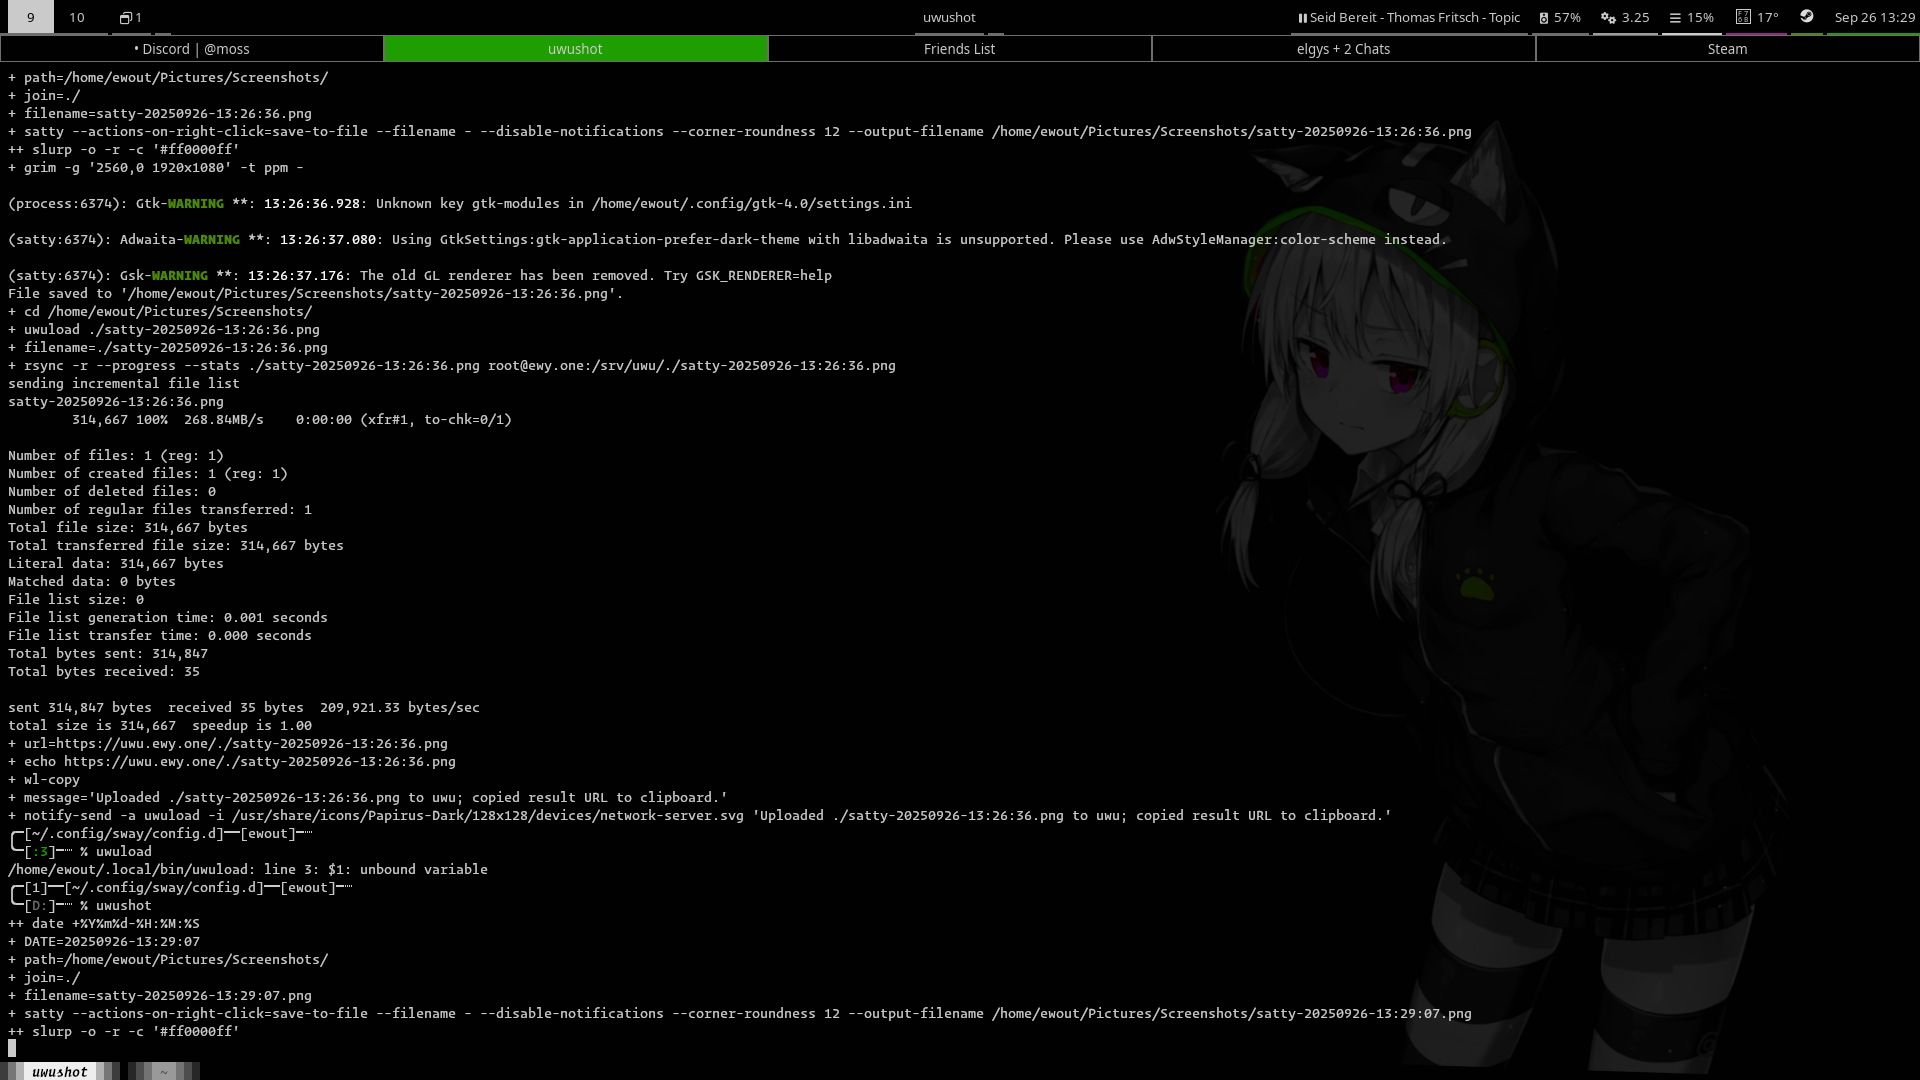Click the memory usage bars icon showing 15%
Image resolution: width=1920 pixels, height=1080 pixels.
pos(1675,17)
